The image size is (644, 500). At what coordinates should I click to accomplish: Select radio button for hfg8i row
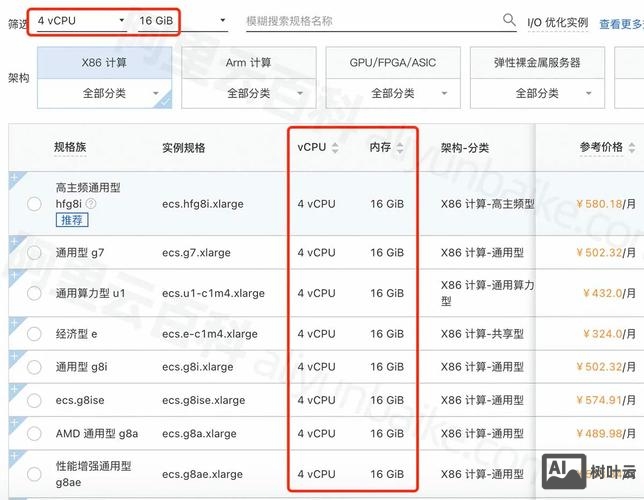click(x=34, y=204)
